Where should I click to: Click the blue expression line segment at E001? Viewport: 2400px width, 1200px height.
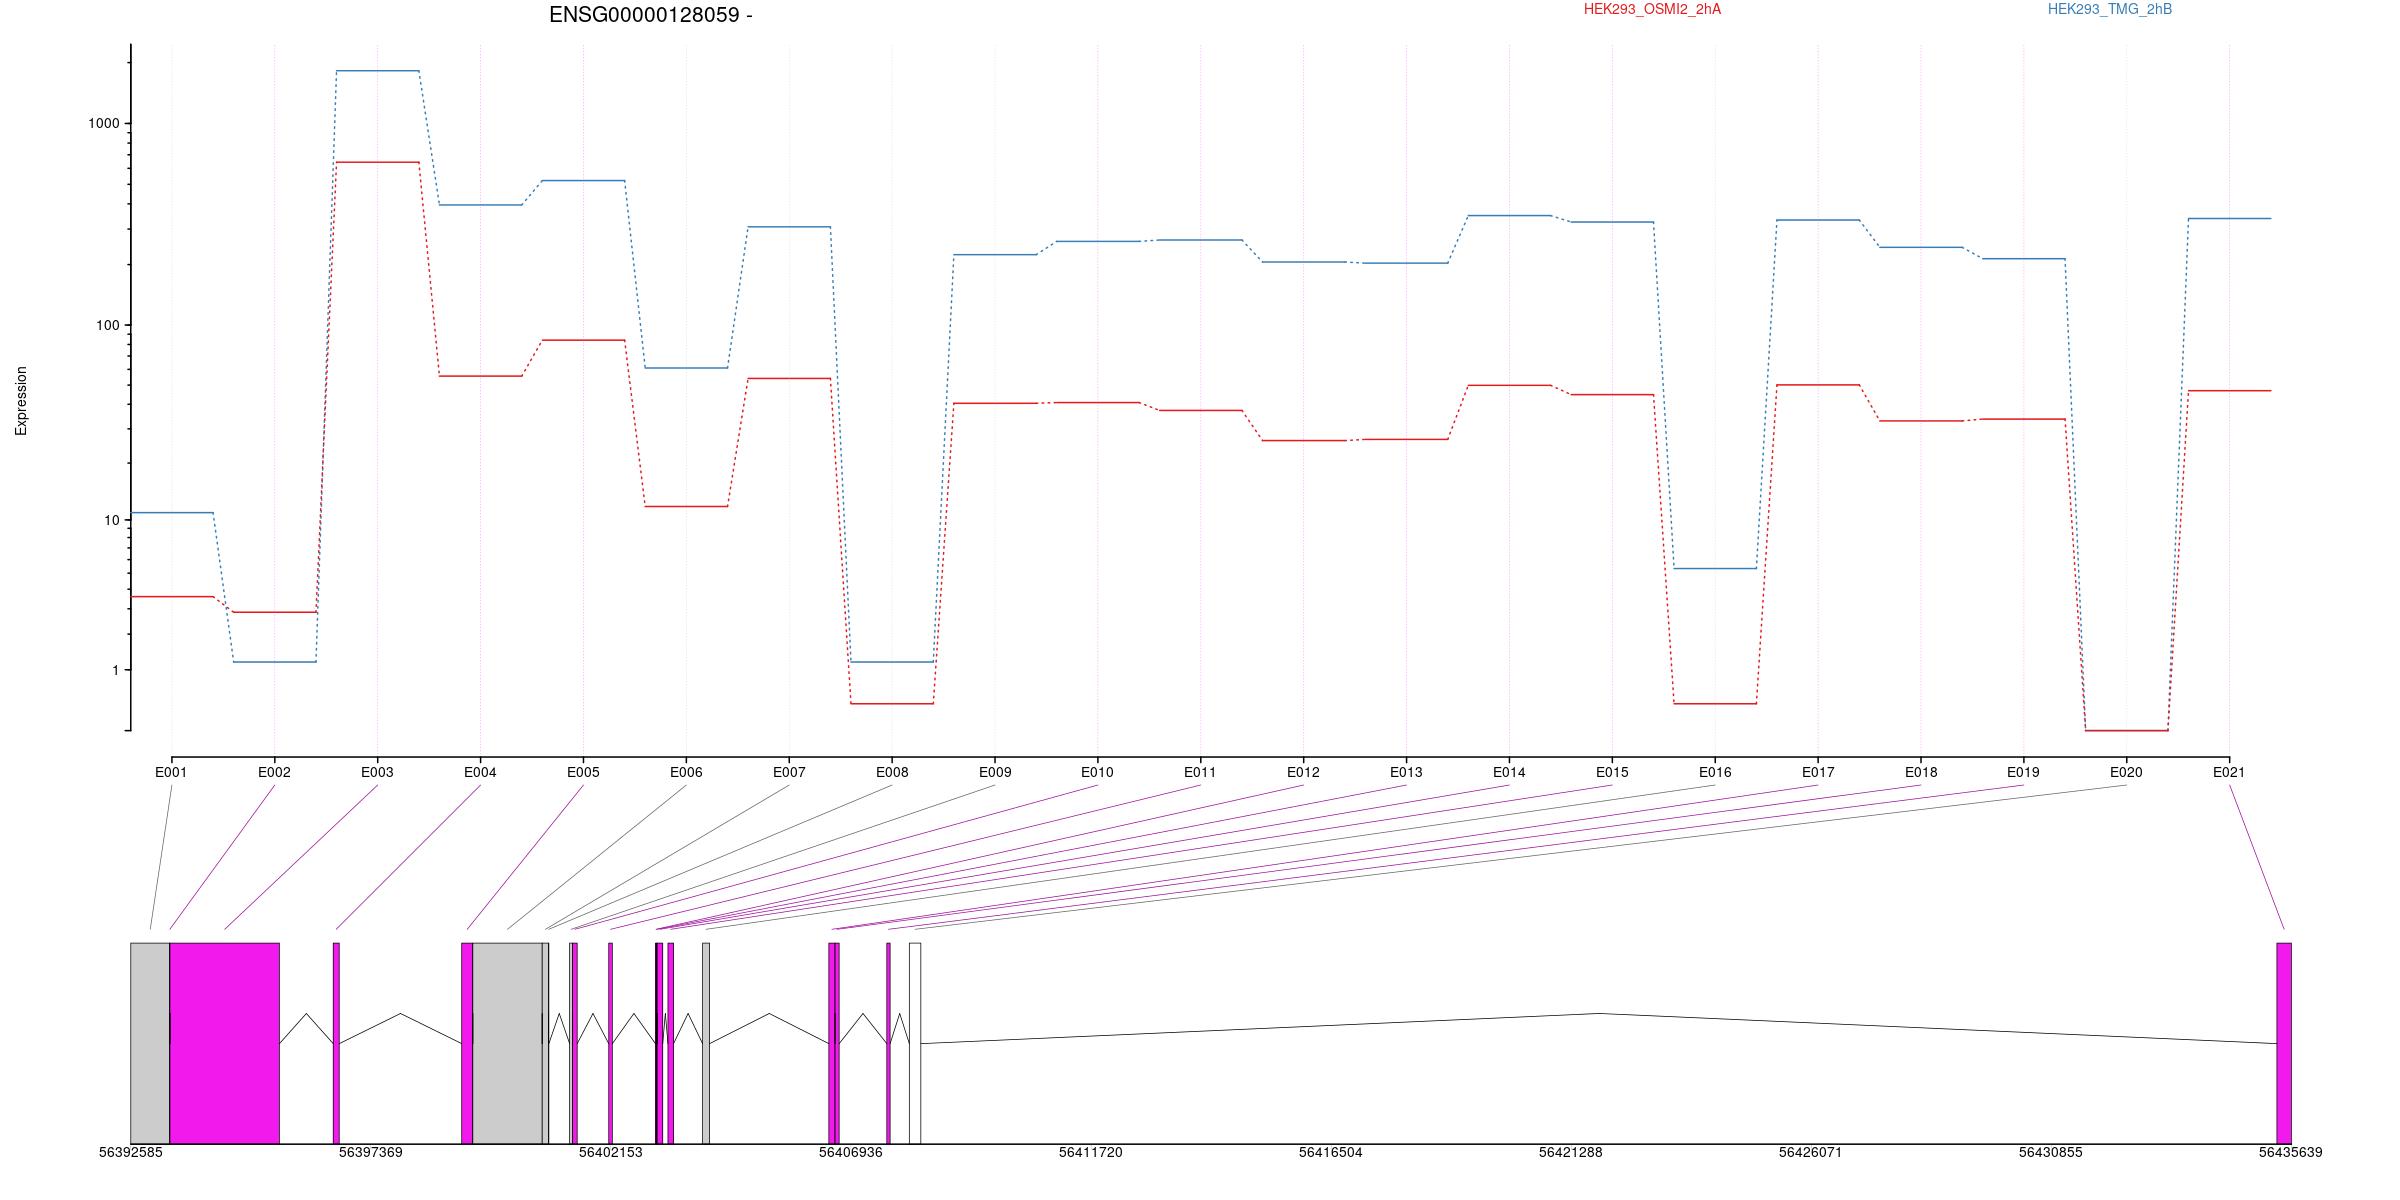(x=171, y=513)
